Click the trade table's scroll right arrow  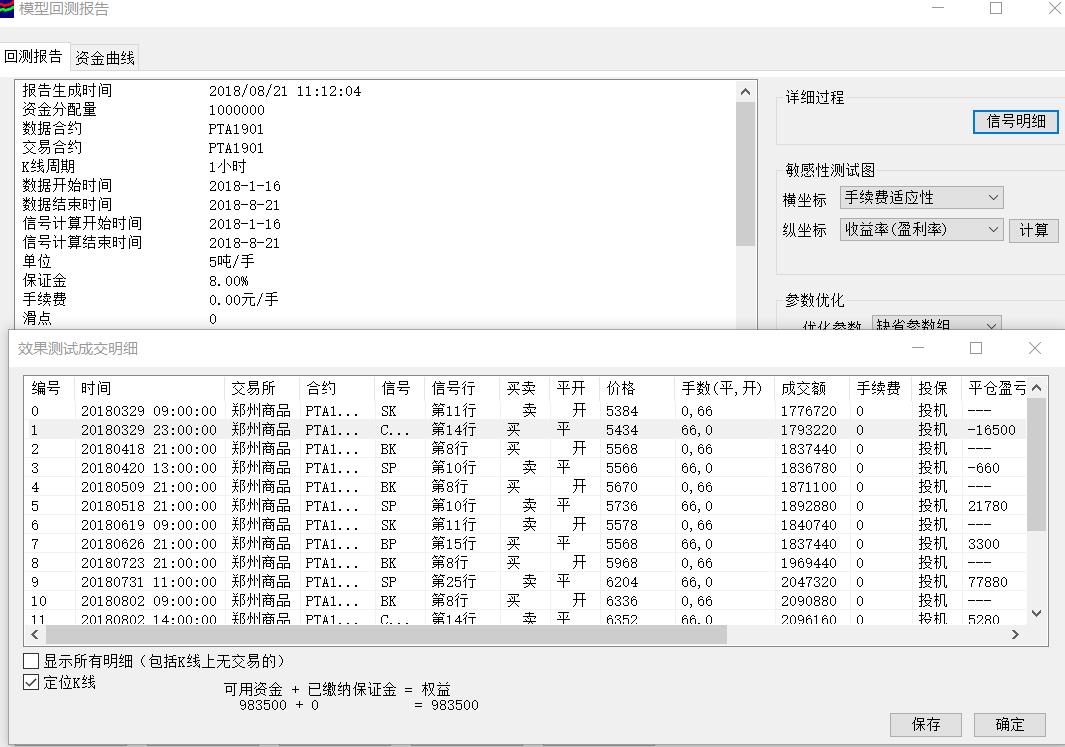click(1015, 634)
